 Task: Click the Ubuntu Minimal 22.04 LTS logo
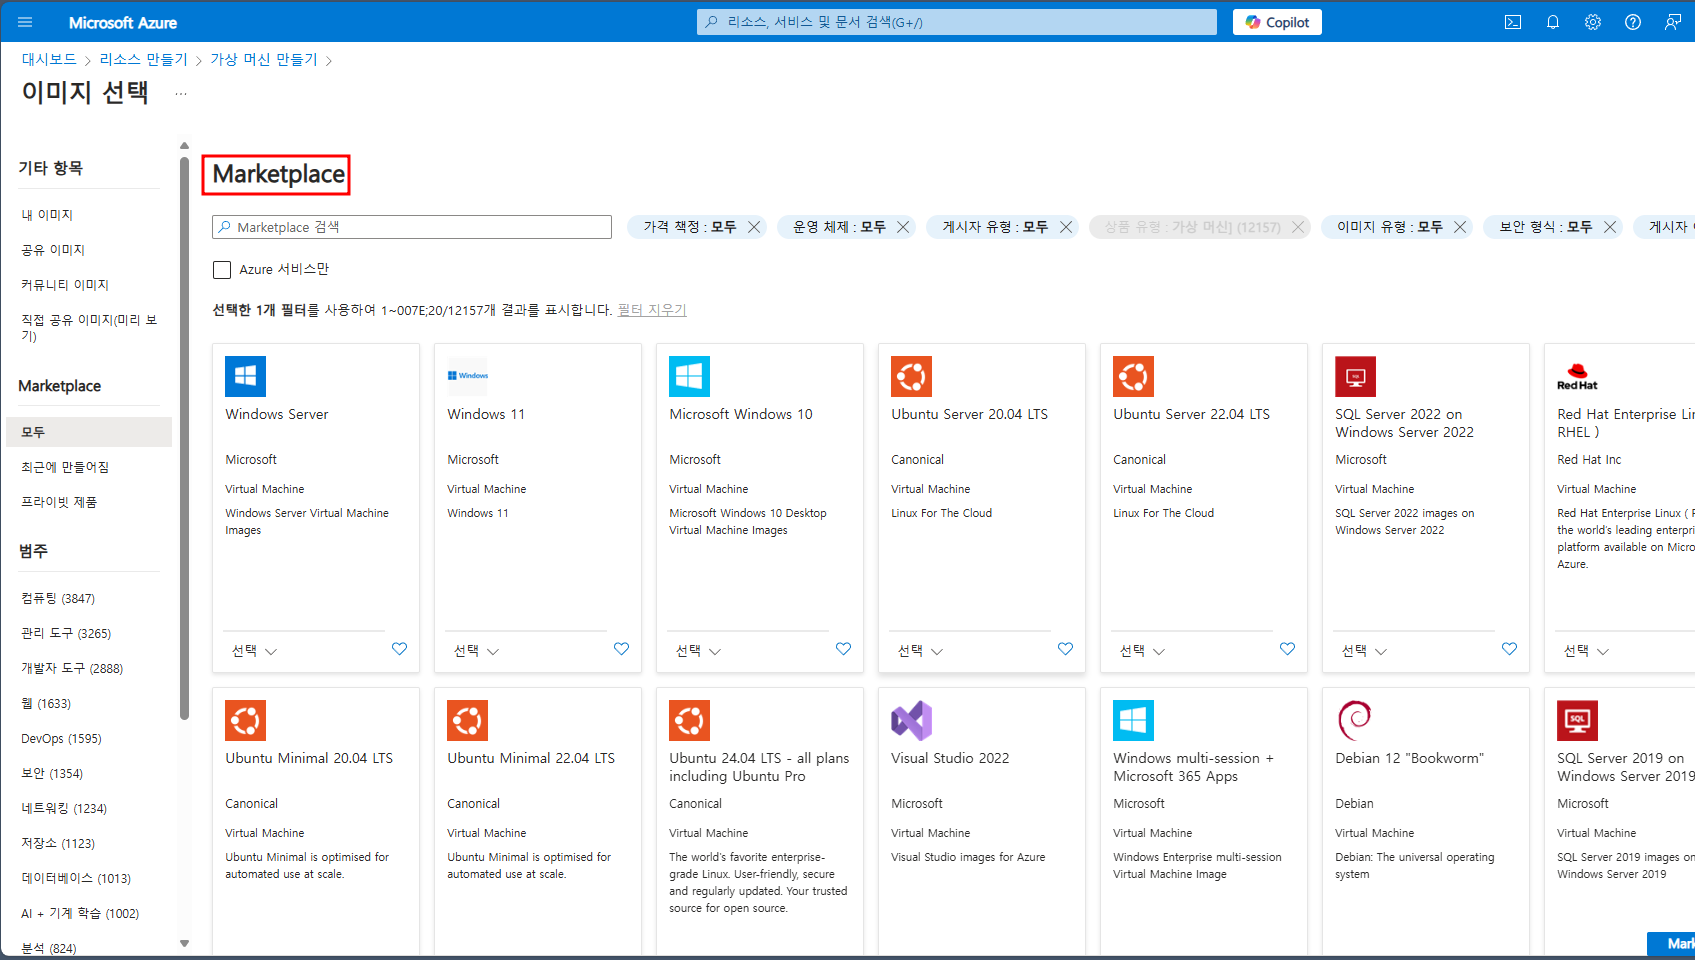tap(468, 720)
